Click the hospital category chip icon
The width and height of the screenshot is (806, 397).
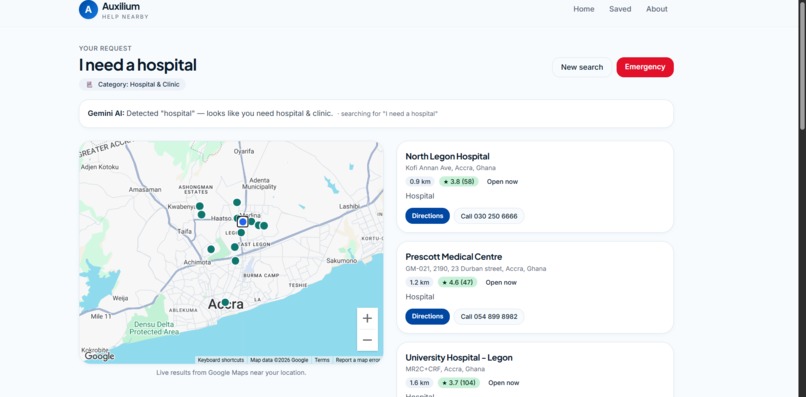(x=89, y=84)
